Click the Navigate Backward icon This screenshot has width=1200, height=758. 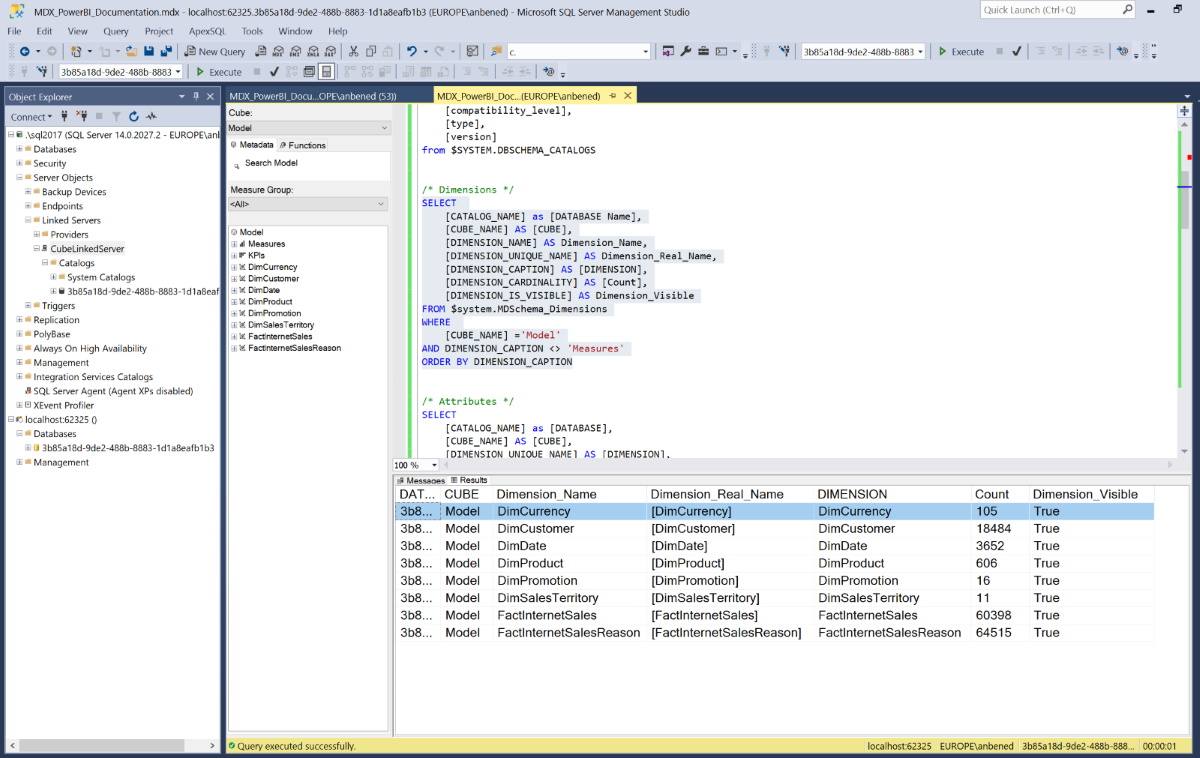coord(24,51)
